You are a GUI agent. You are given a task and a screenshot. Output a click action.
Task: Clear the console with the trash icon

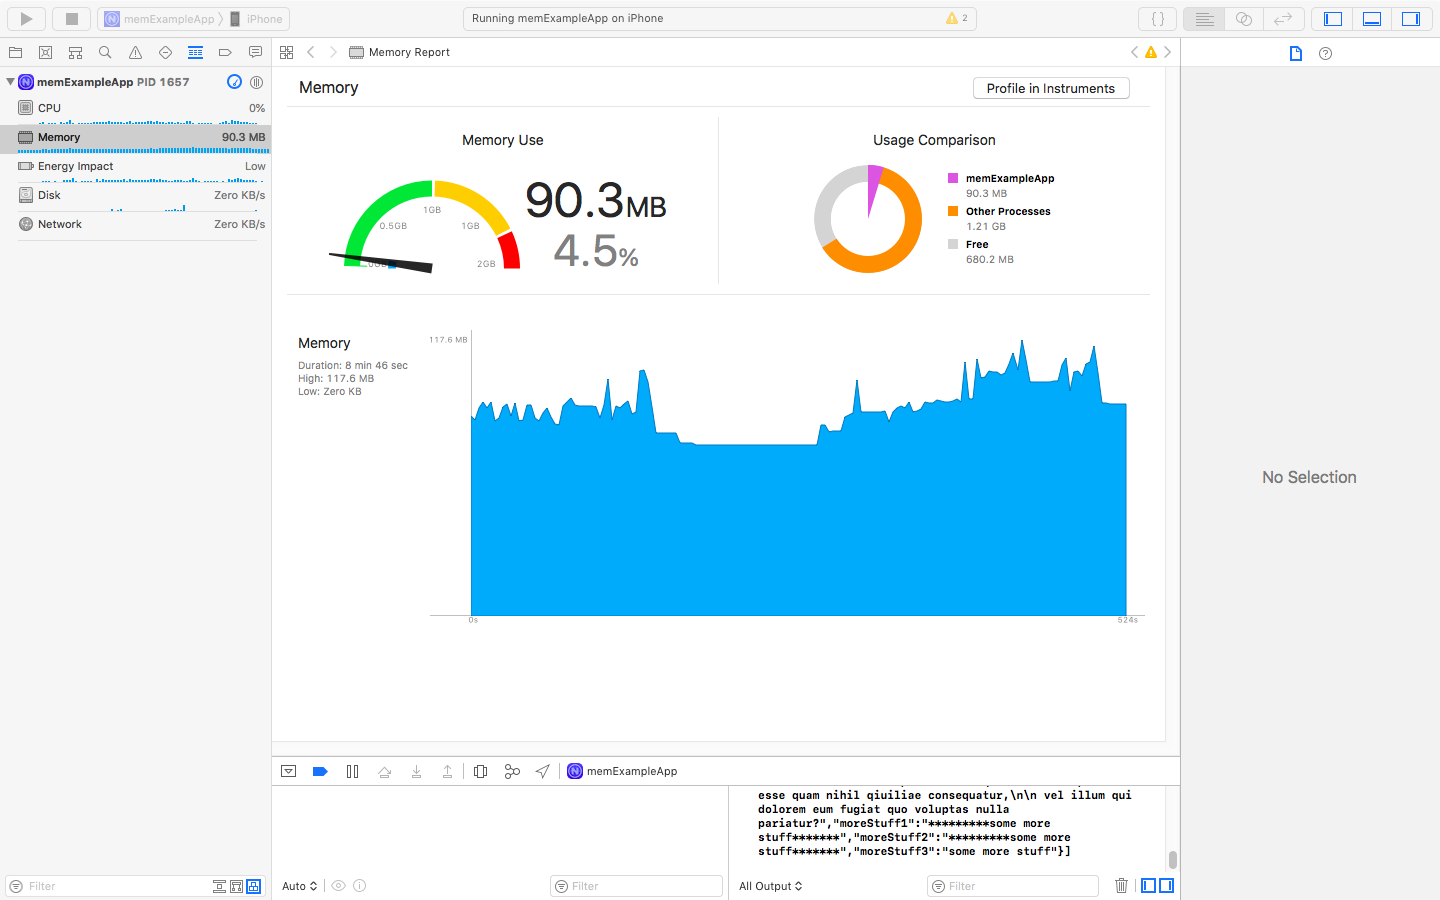tap(1121, 885)
